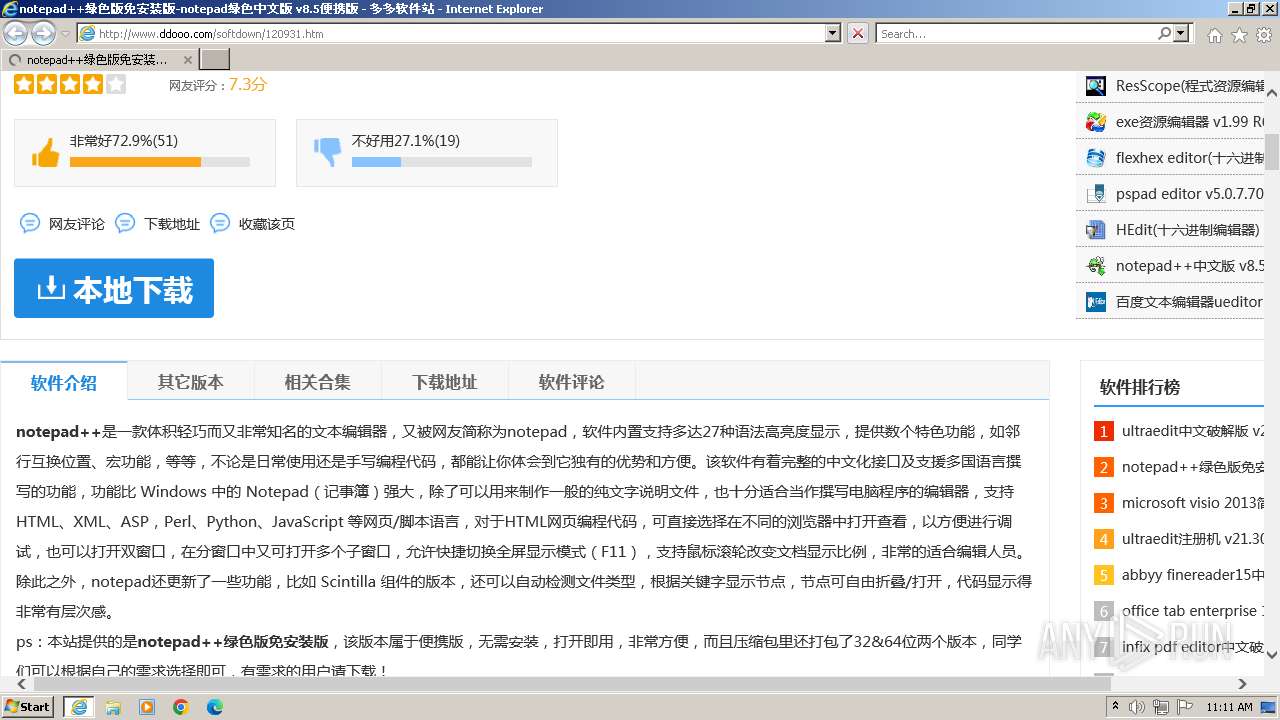Open the ultraedit注册机 ranking link

[x=1193, y=539]
